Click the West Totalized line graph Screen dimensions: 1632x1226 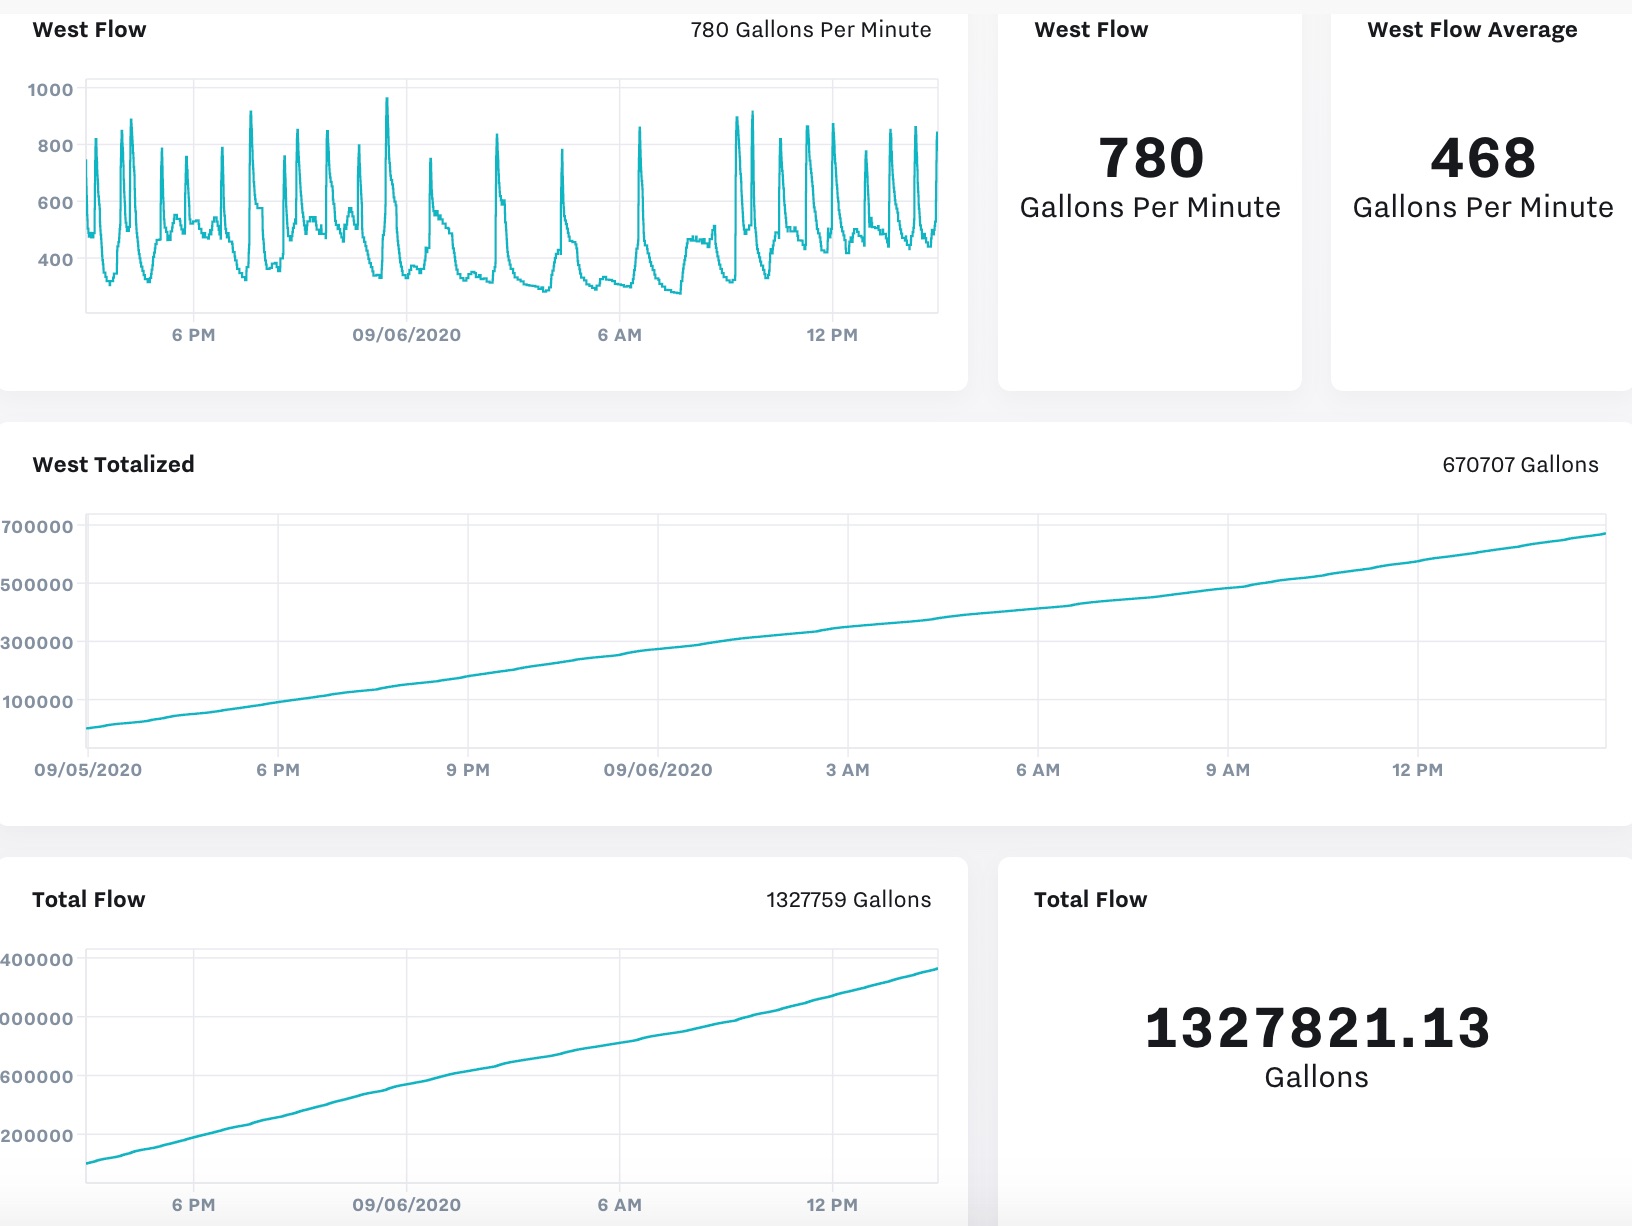(846, 631)
